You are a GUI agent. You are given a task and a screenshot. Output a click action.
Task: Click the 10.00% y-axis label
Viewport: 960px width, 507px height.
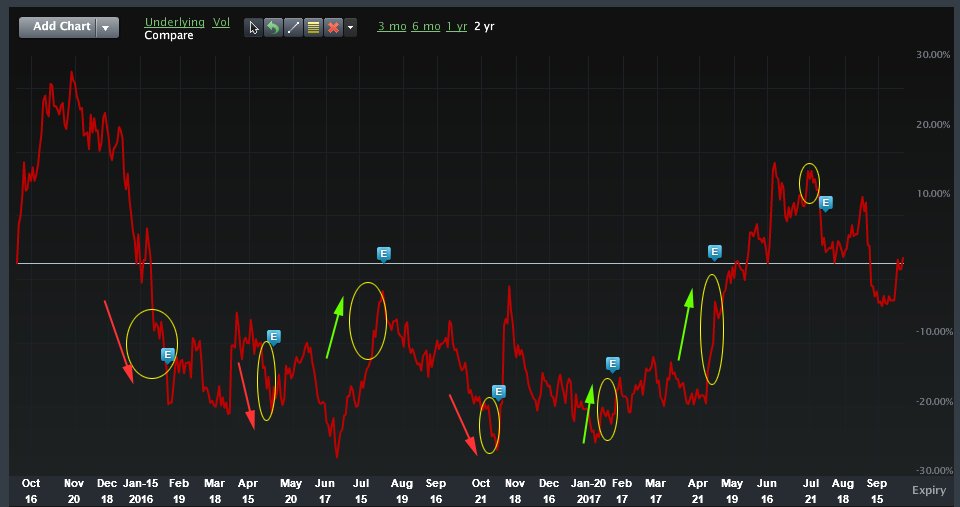click(933, 193)
